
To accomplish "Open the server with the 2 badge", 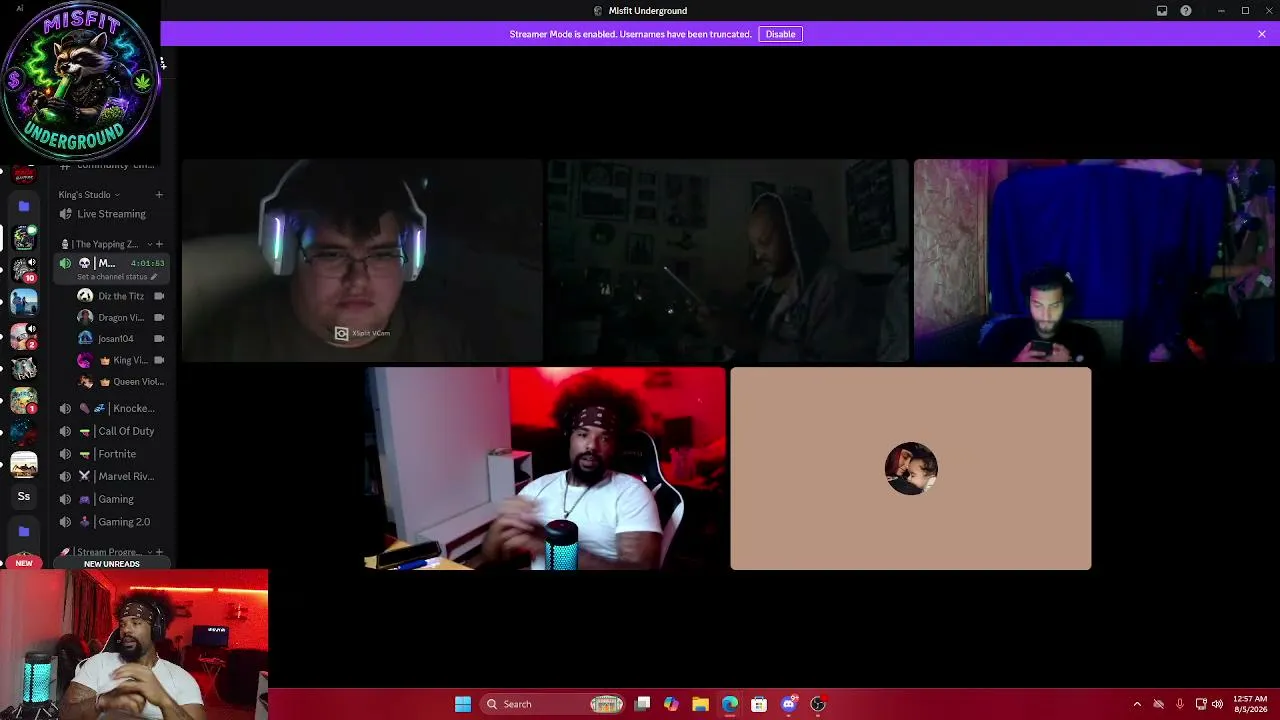I will pyautogui.click(x=24, y=335).
